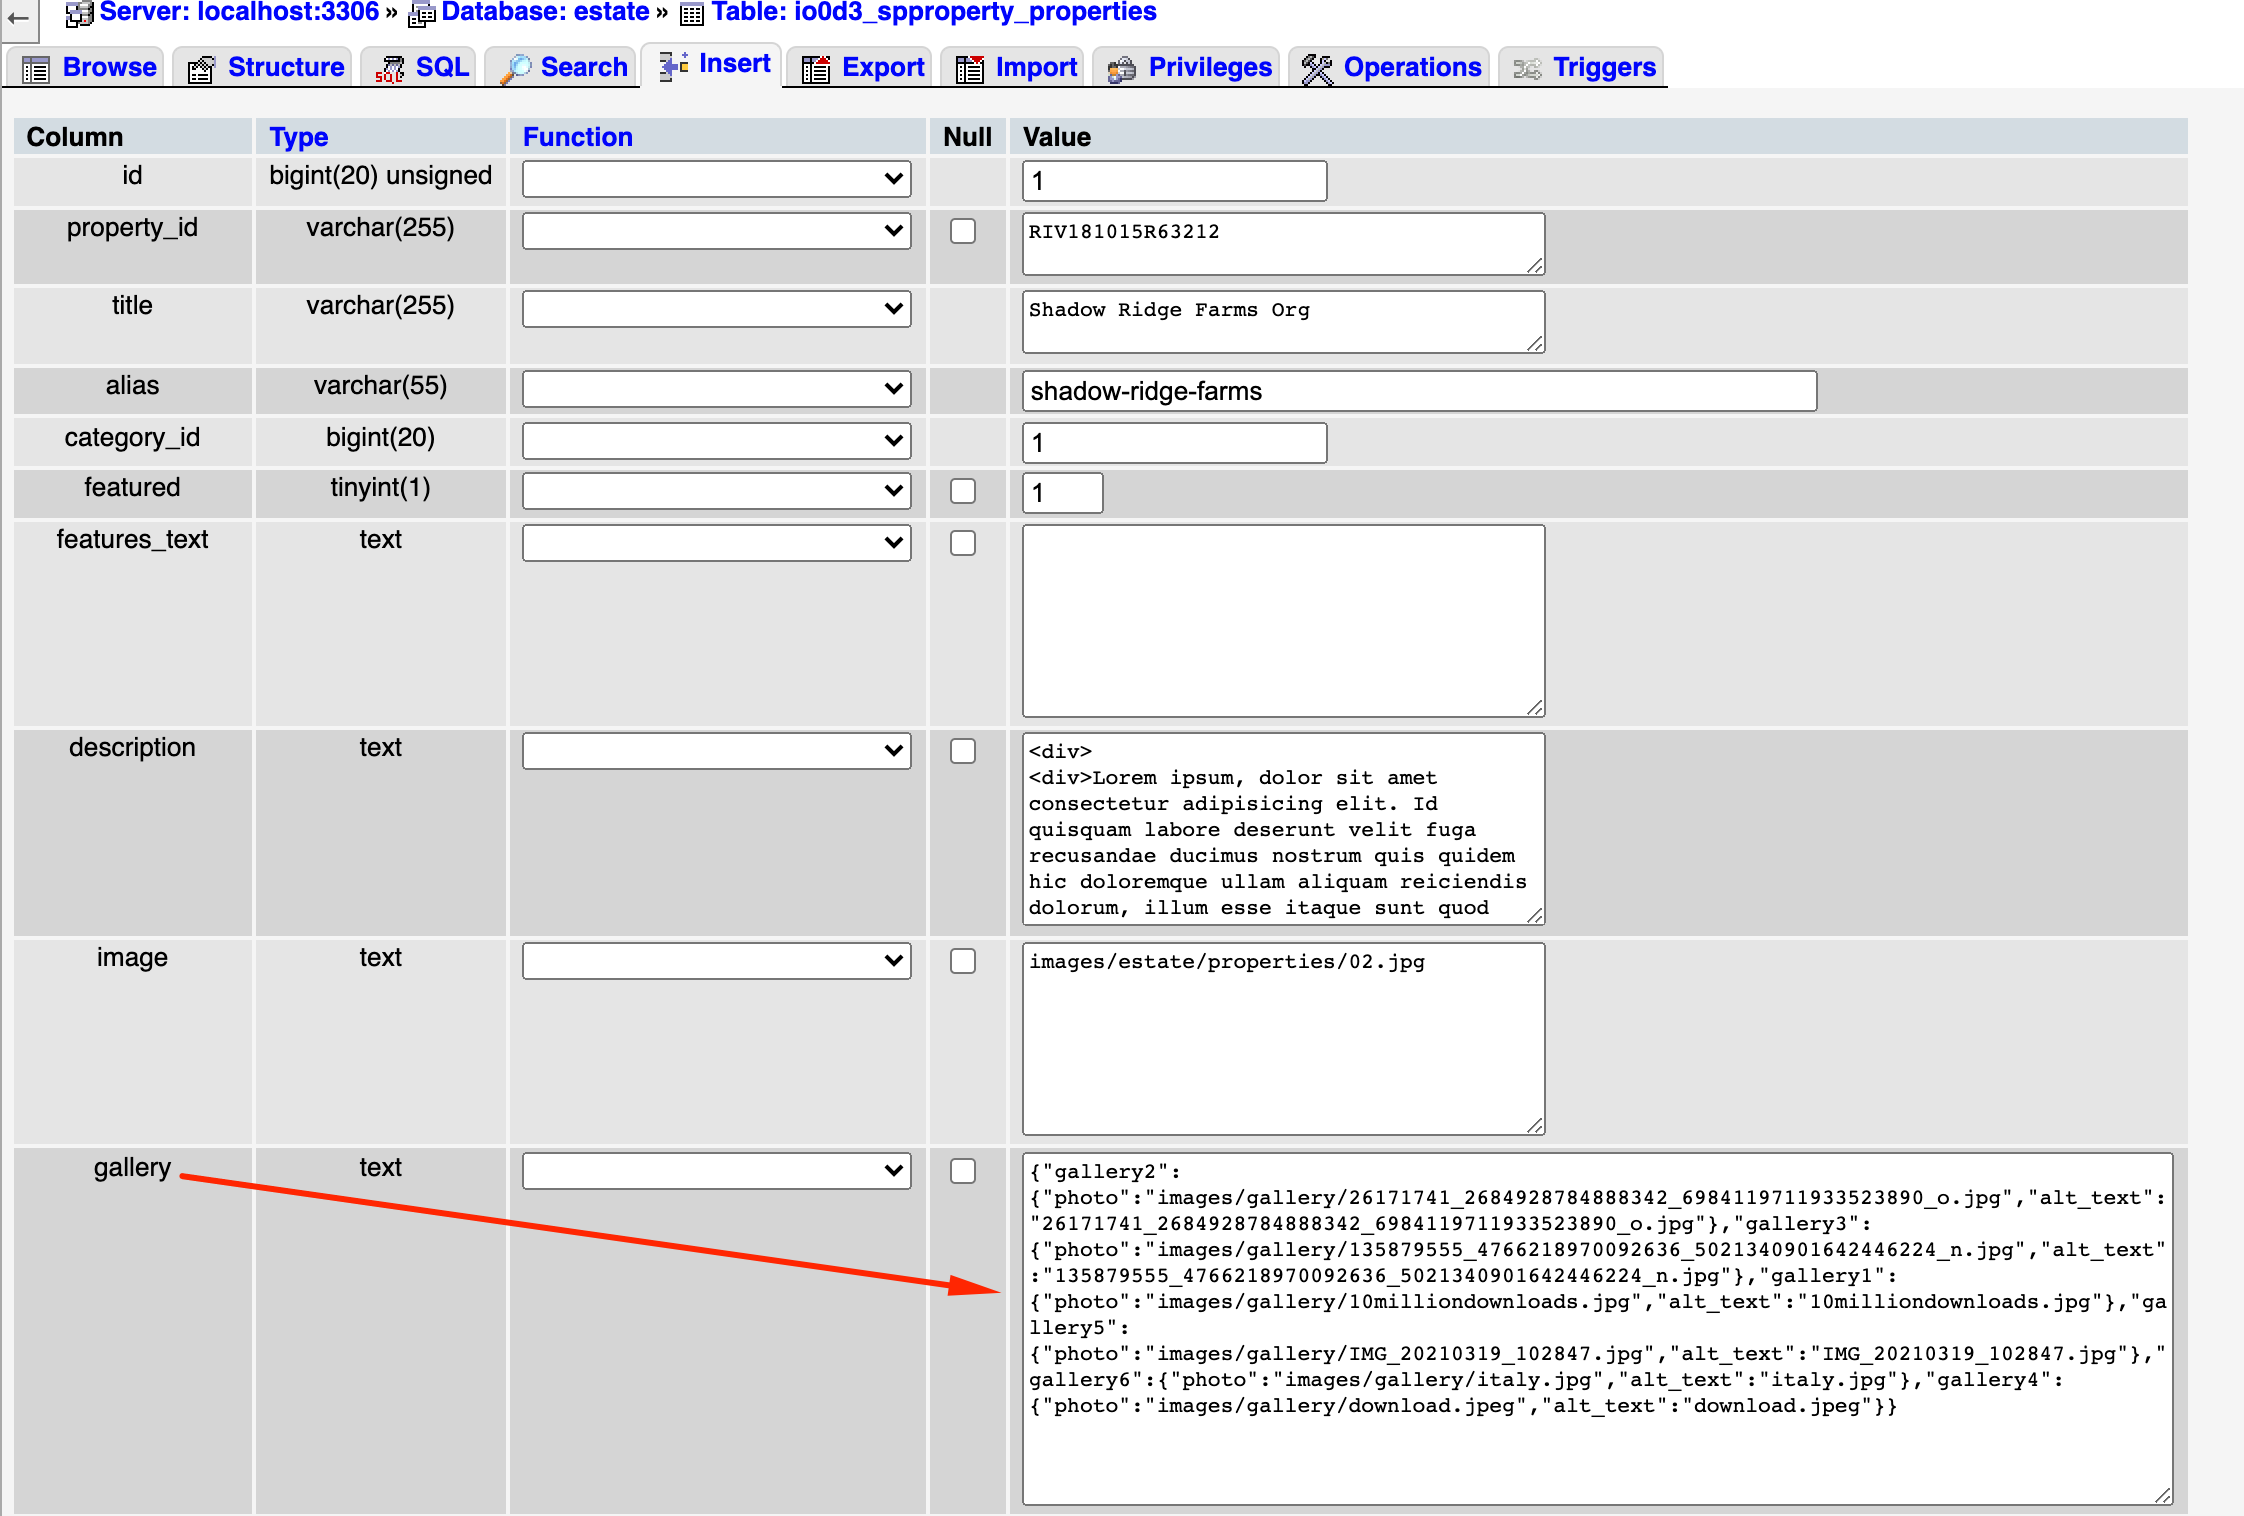This screenshot has height=1516, width=2244.
Task: Click the SQL tab icon
Action: click(389, 69)
